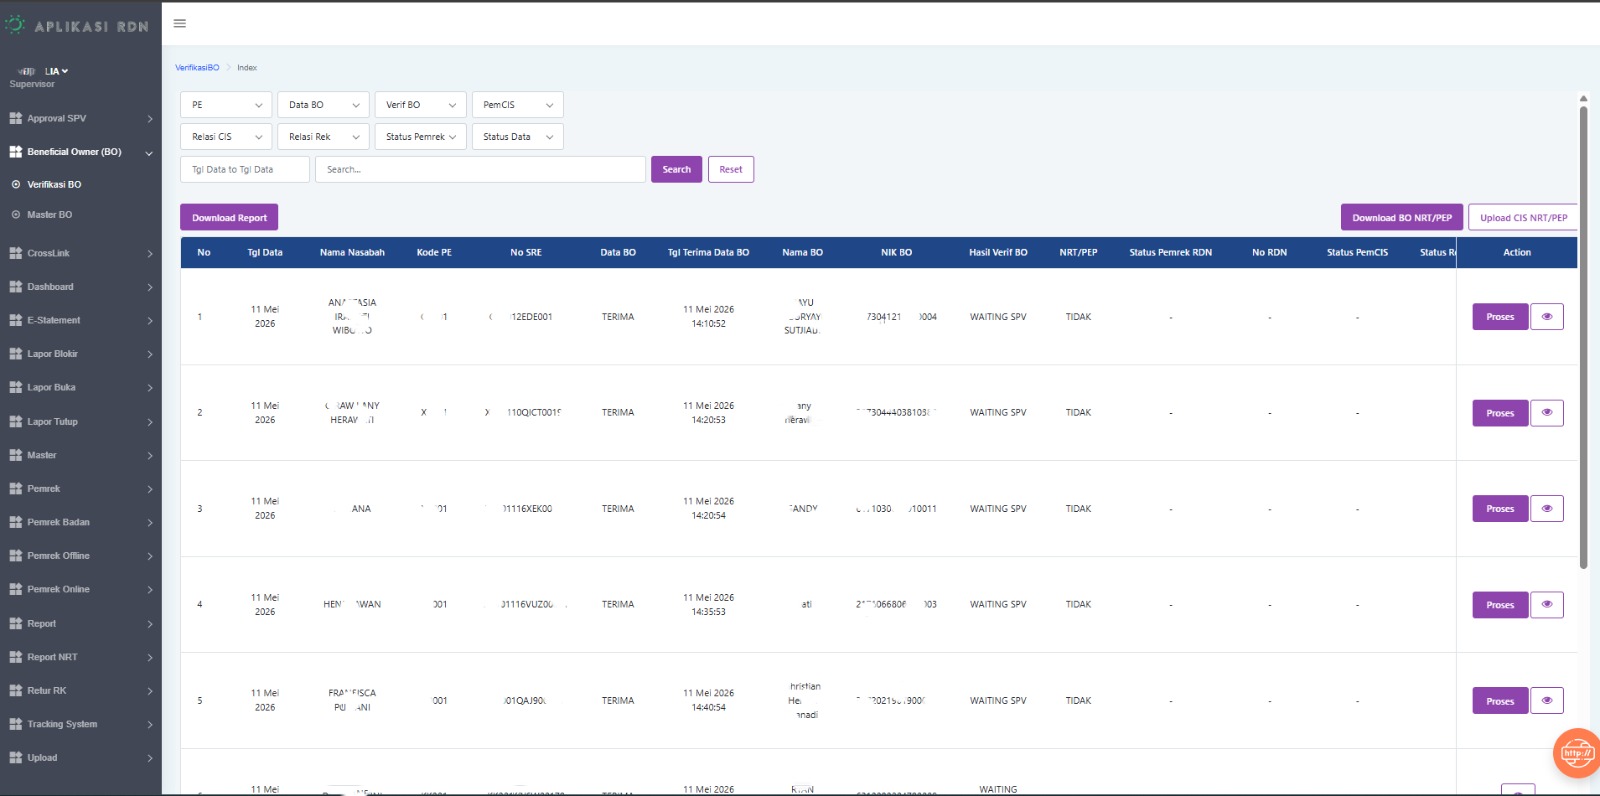Click the Lapor Blokir sidebar icon

tap(15, 354)
